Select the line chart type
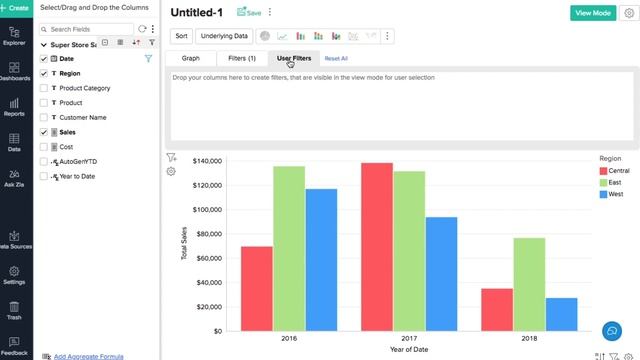 pos(282,36)
